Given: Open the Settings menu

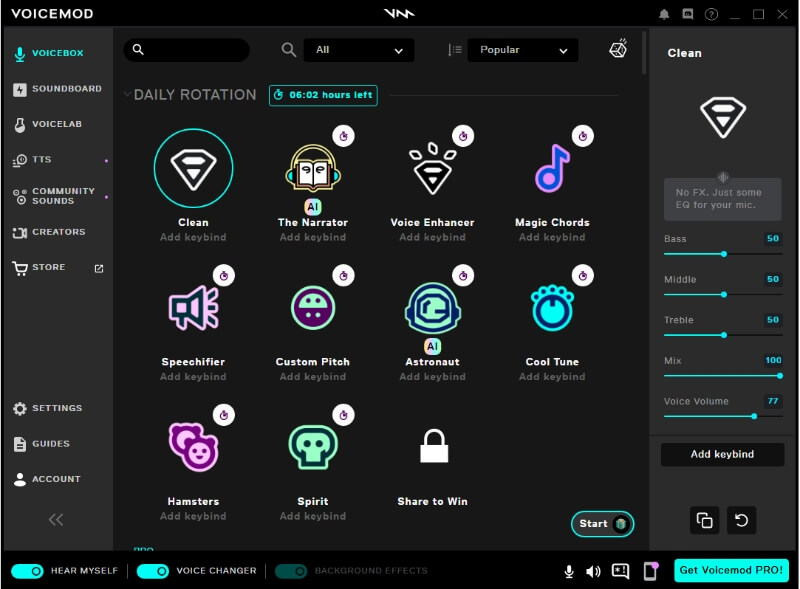Looking at the screenshot, I should [50, 408].
